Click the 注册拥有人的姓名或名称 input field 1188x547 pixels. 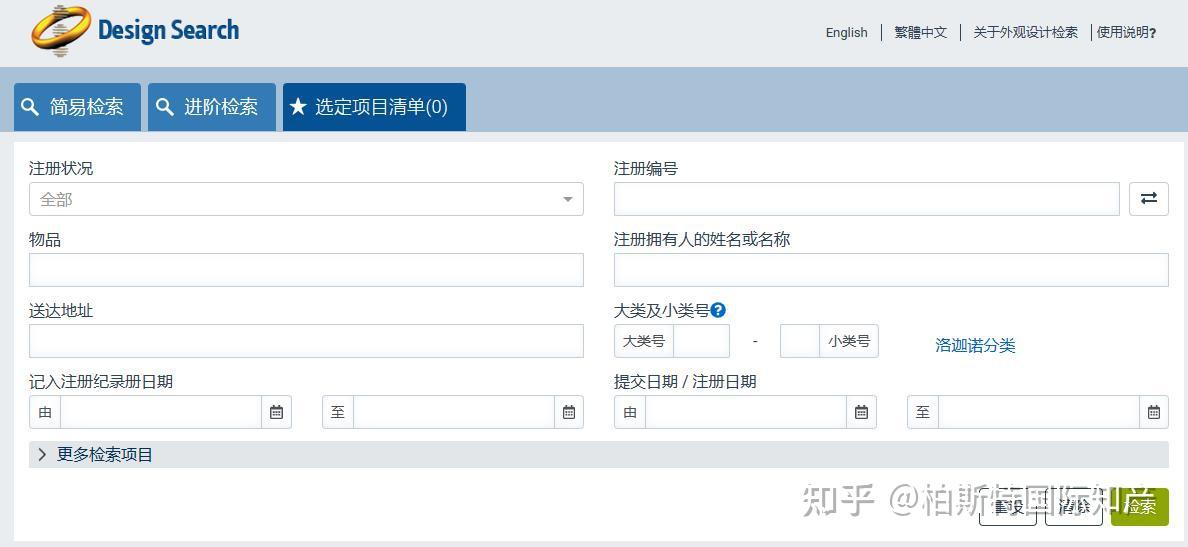(891, 270)
